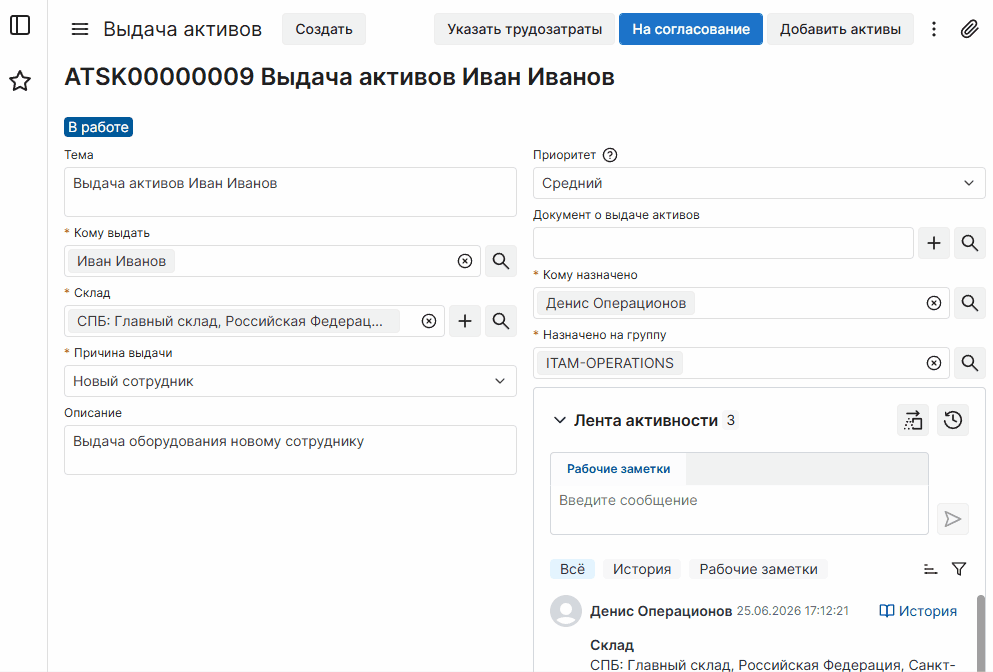Image resolution: width=993 pixels, height=672 pixels.
Task: Add page to favorites star
Action: [20, 81]
